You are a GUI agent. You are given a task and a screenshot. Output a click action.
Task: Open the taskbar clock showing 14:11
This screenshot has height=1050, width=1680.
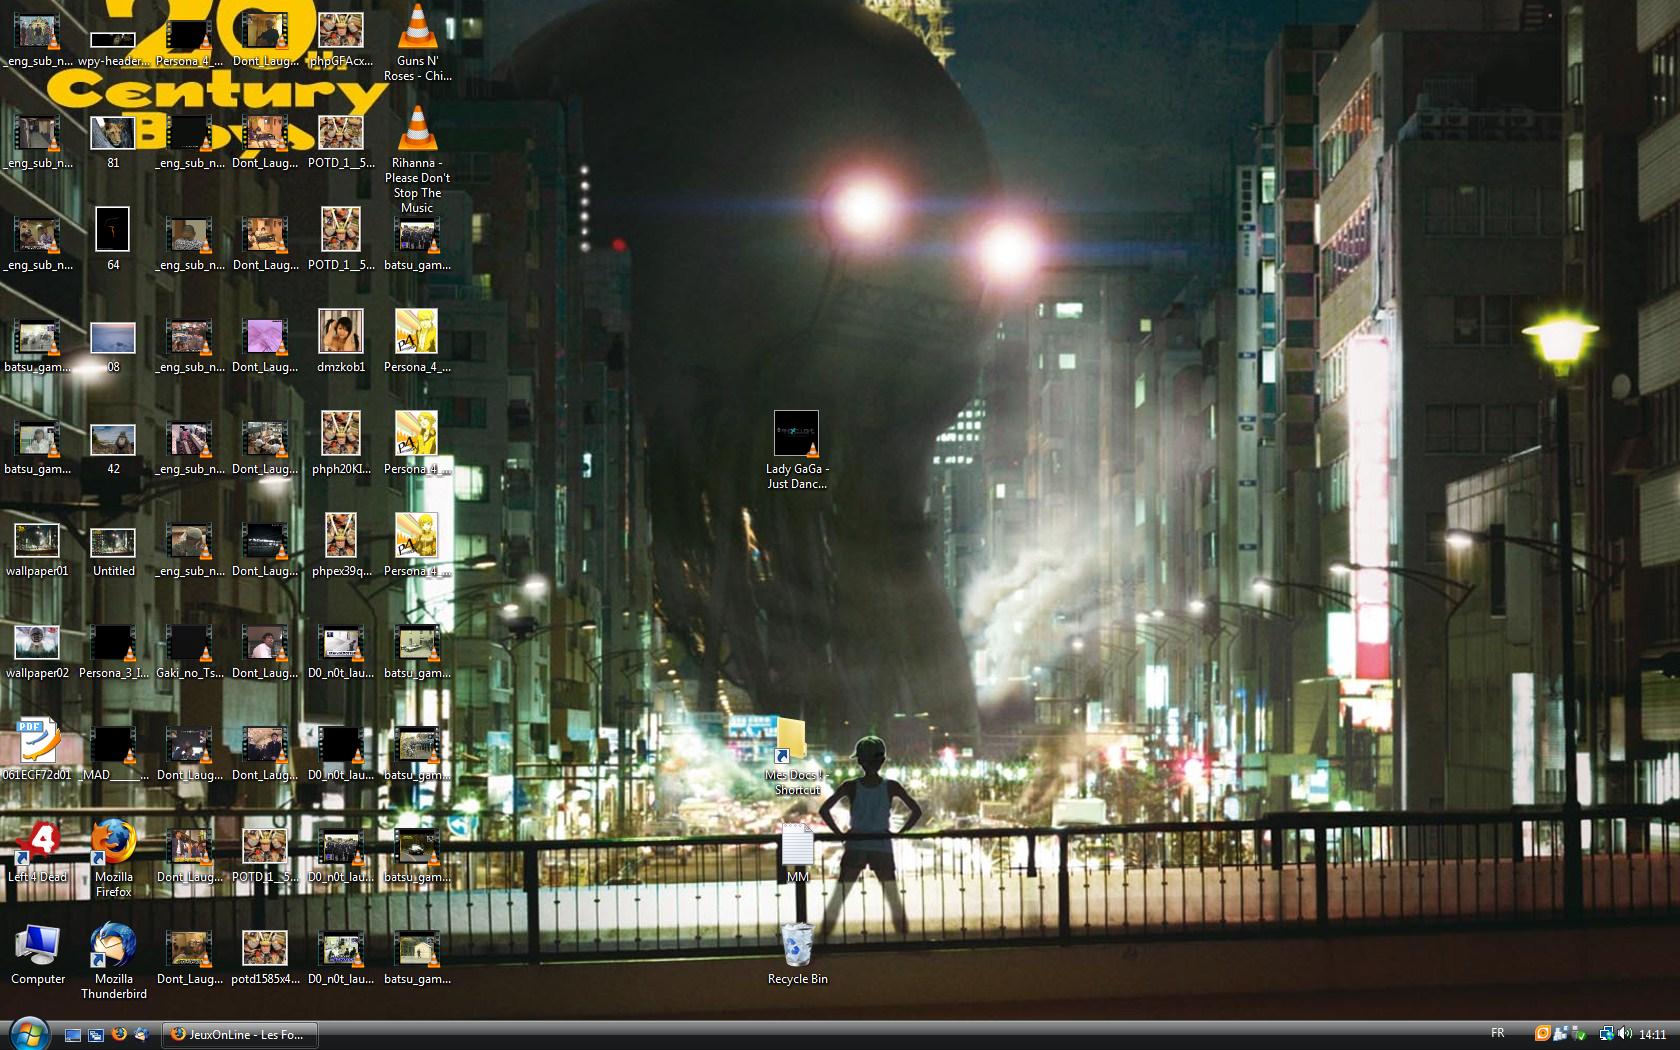click(1652, 1035)
